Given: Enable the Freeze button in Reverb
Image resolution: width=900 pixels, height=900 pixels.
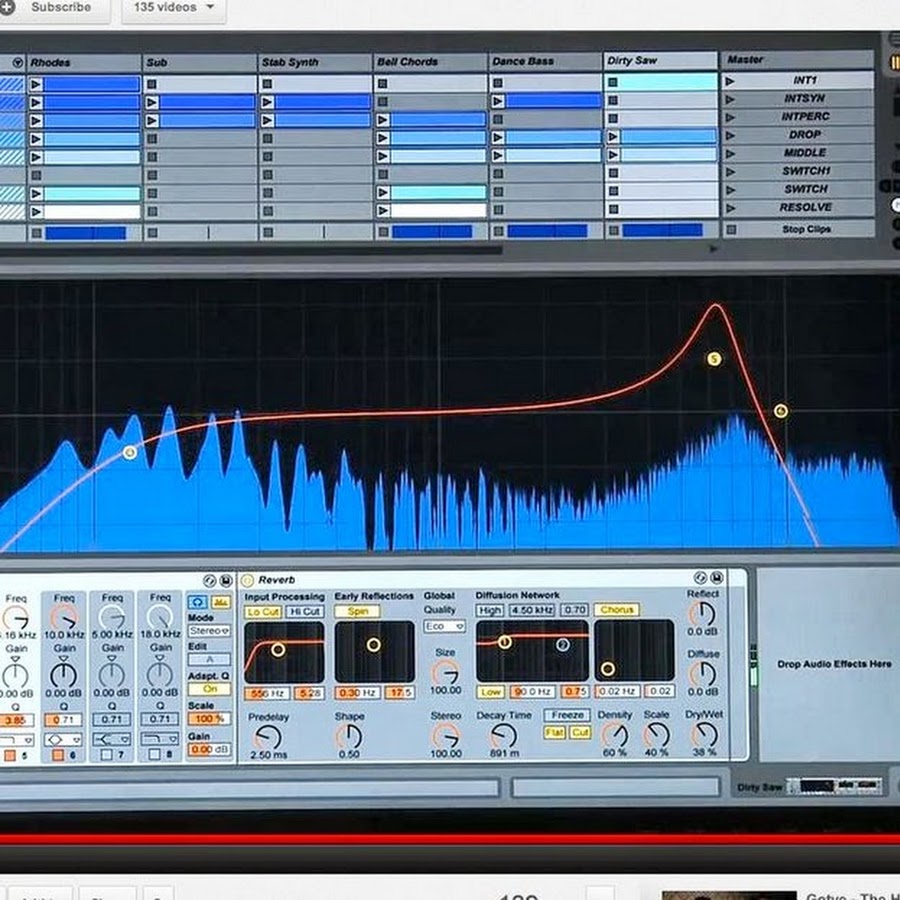Looking at the screenshot, I should pyautogui.click(x=566, y=716).
